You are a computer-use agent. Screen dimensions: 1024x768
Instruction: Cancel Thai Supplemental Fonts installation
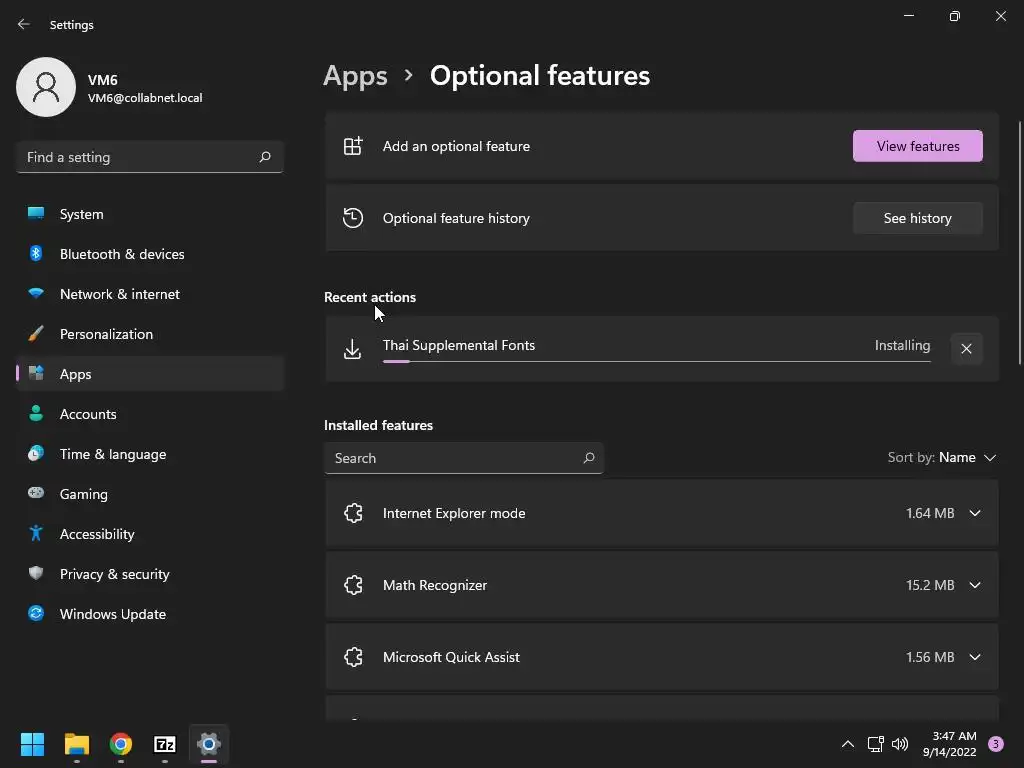click(x=966, y=349)
